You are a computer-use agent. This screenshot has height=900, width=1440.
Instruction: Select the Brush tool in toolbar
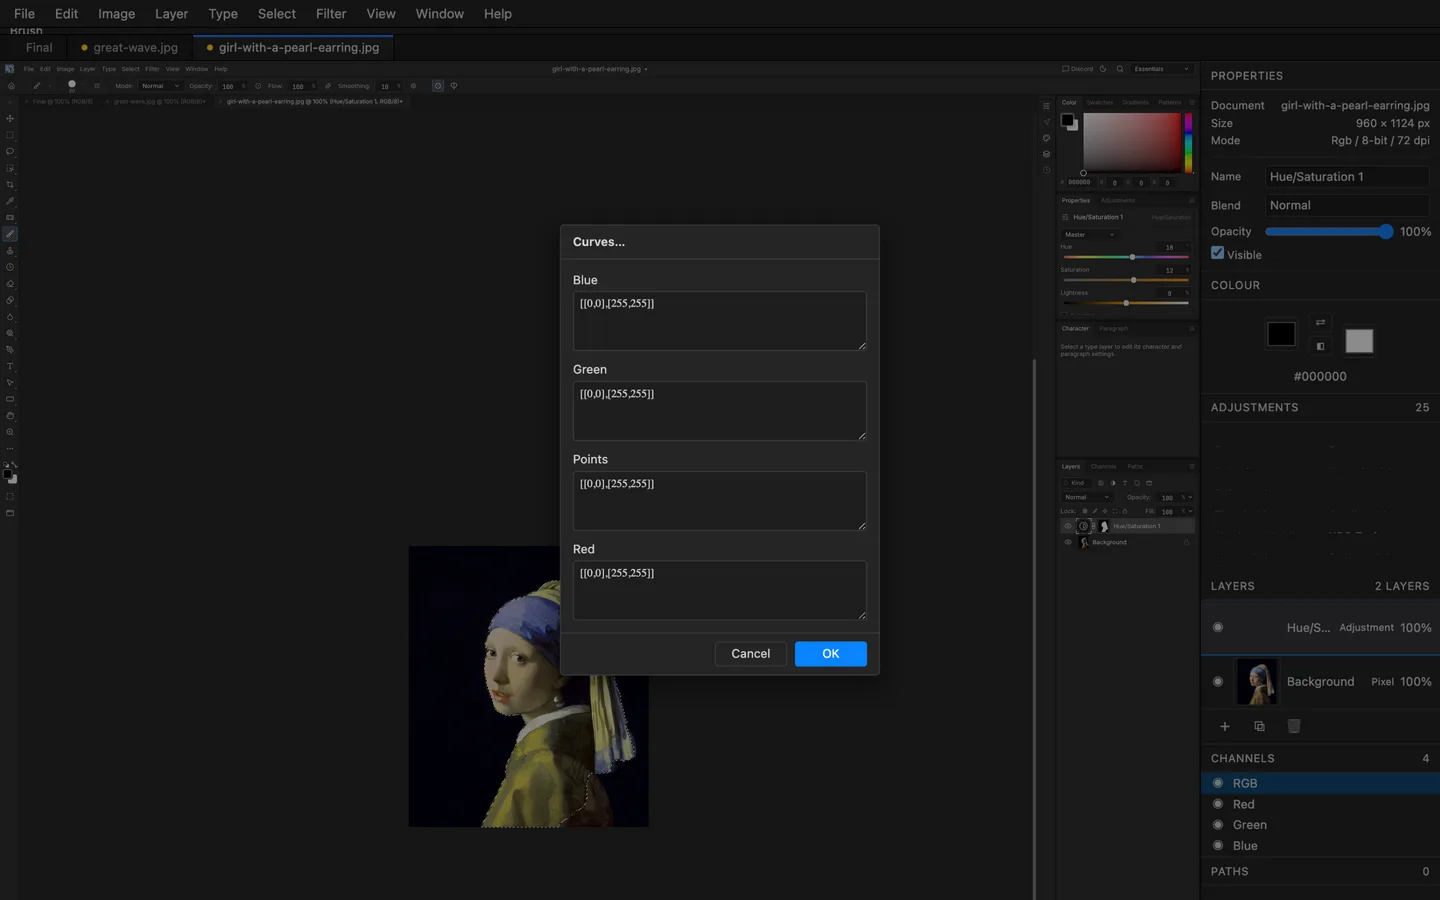coord(10,234)
